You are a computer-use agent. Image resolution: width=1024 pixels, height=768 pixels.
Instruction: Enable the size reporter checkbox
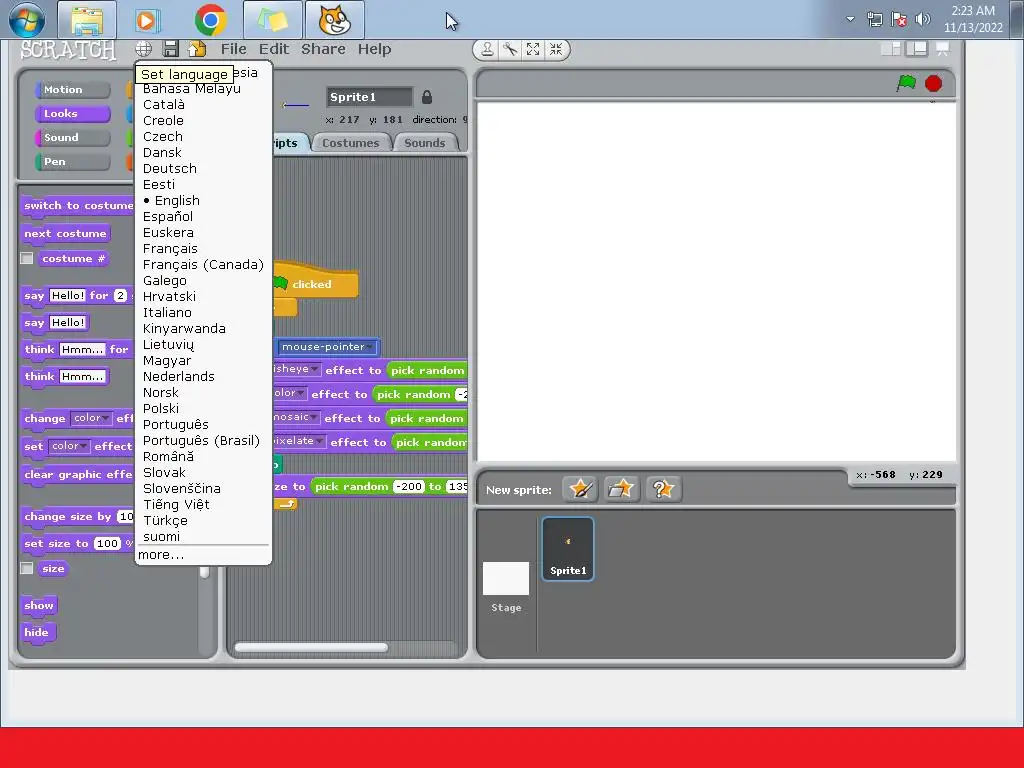click(x=27, y=568)
